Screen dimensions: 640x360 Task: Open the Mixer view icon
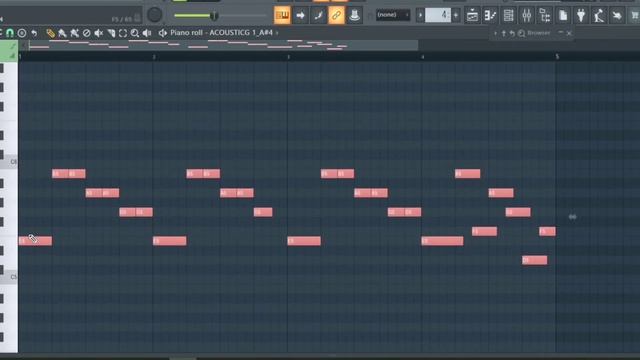coord(527,16)
